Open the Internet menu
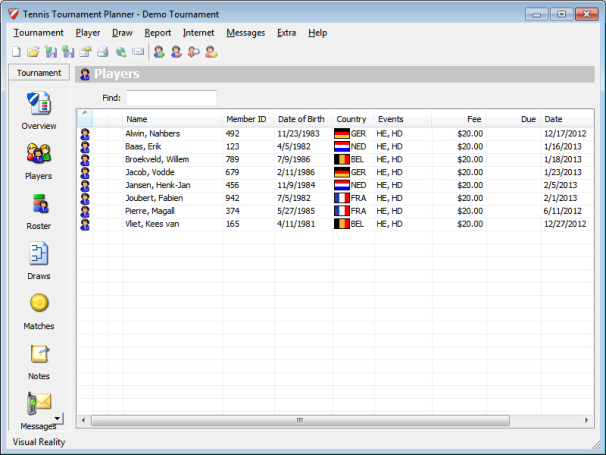The width and height of the screenshot is (606, 455). (198, 33)
